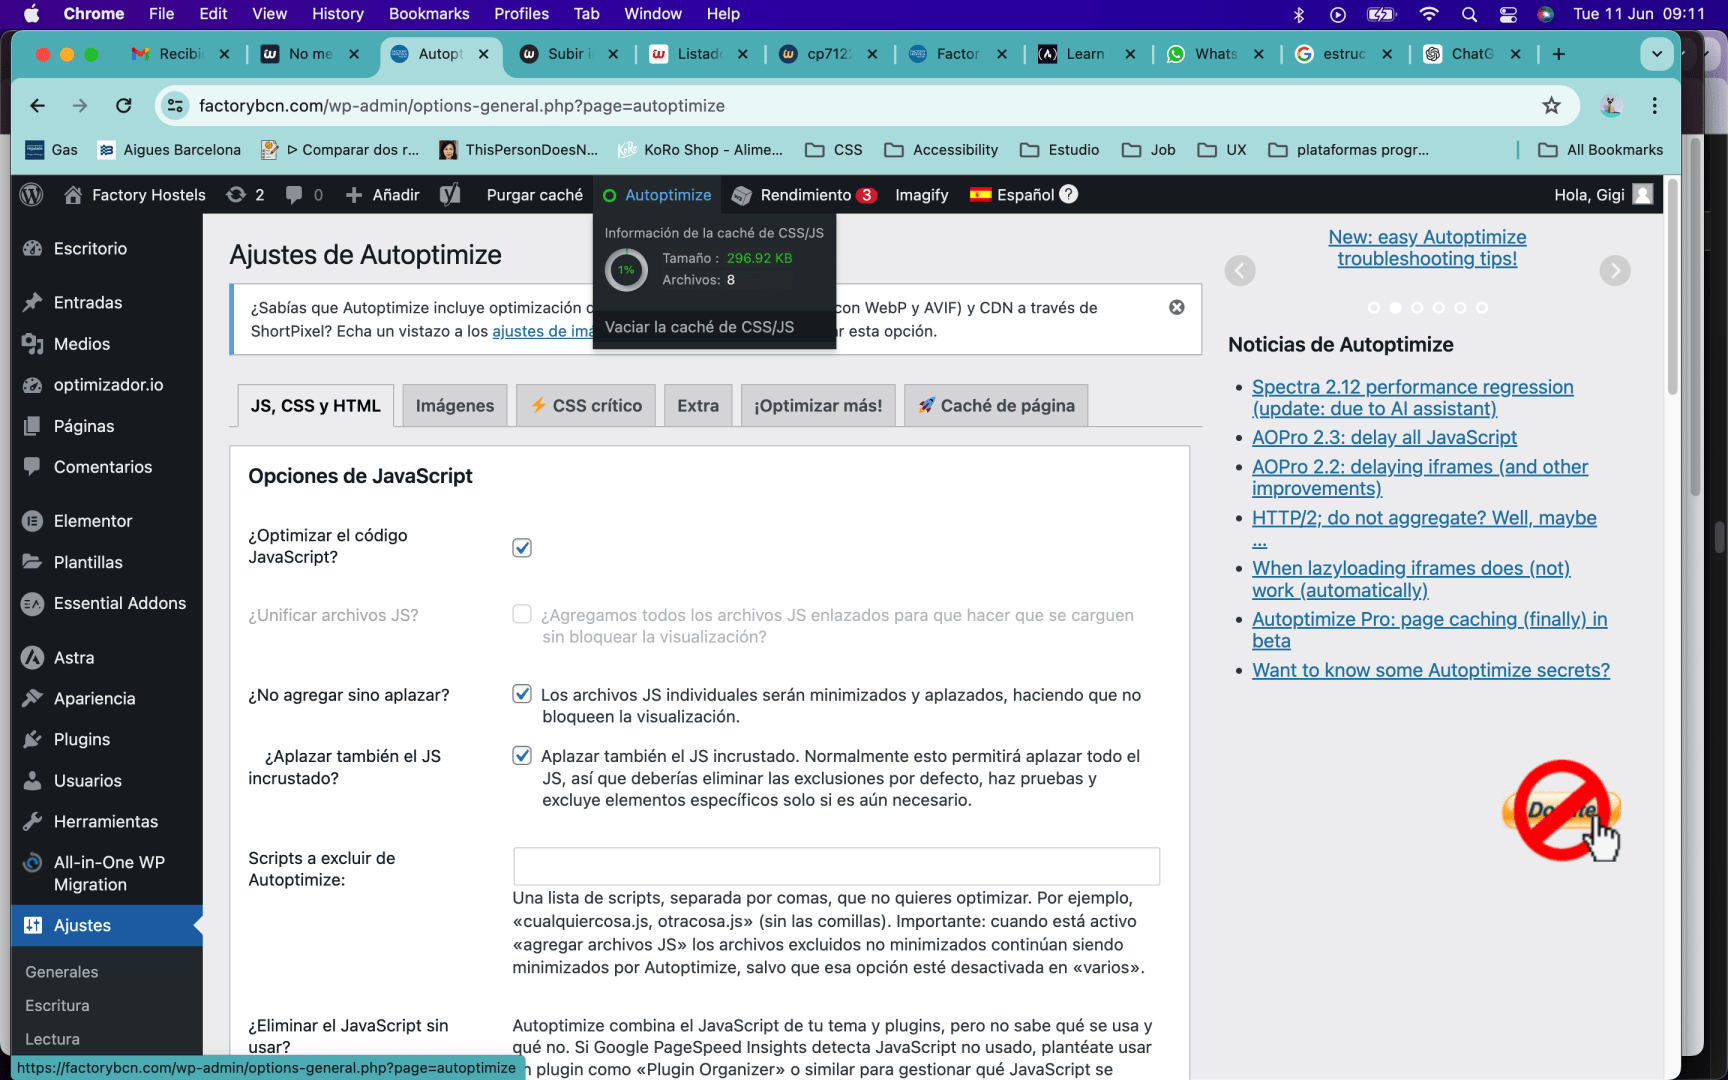The height and width of the screenshot is (1080, 1728).
Task: Open macOS Spotlight search
Action: coord(1469,14)
